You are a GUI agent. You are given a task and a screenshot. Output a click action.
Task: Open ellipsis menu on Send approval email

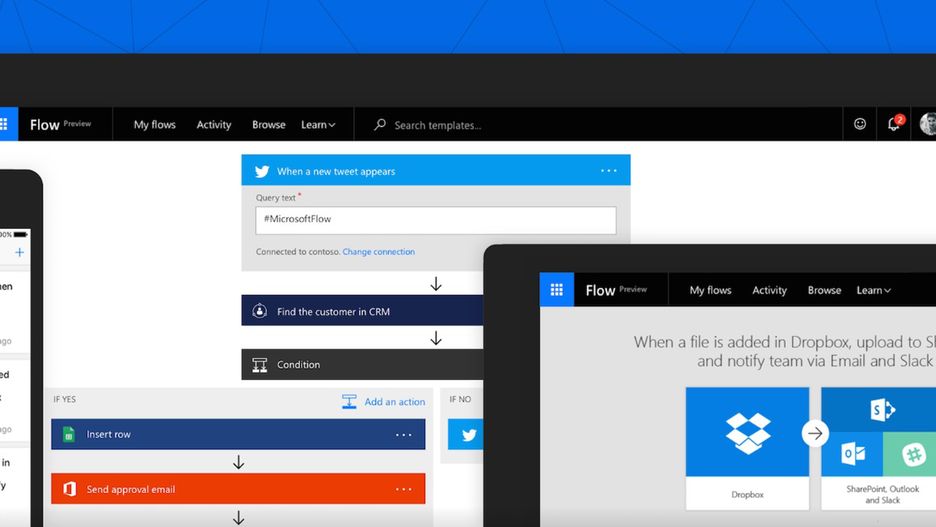[x=404, y=489]
